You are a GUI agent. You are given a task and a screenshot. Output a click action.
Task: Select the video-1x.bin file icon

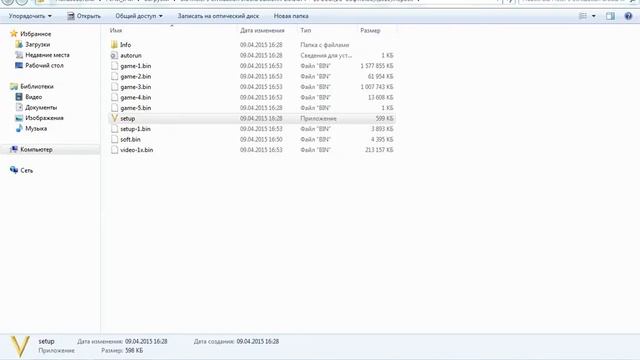click(114, 150)
